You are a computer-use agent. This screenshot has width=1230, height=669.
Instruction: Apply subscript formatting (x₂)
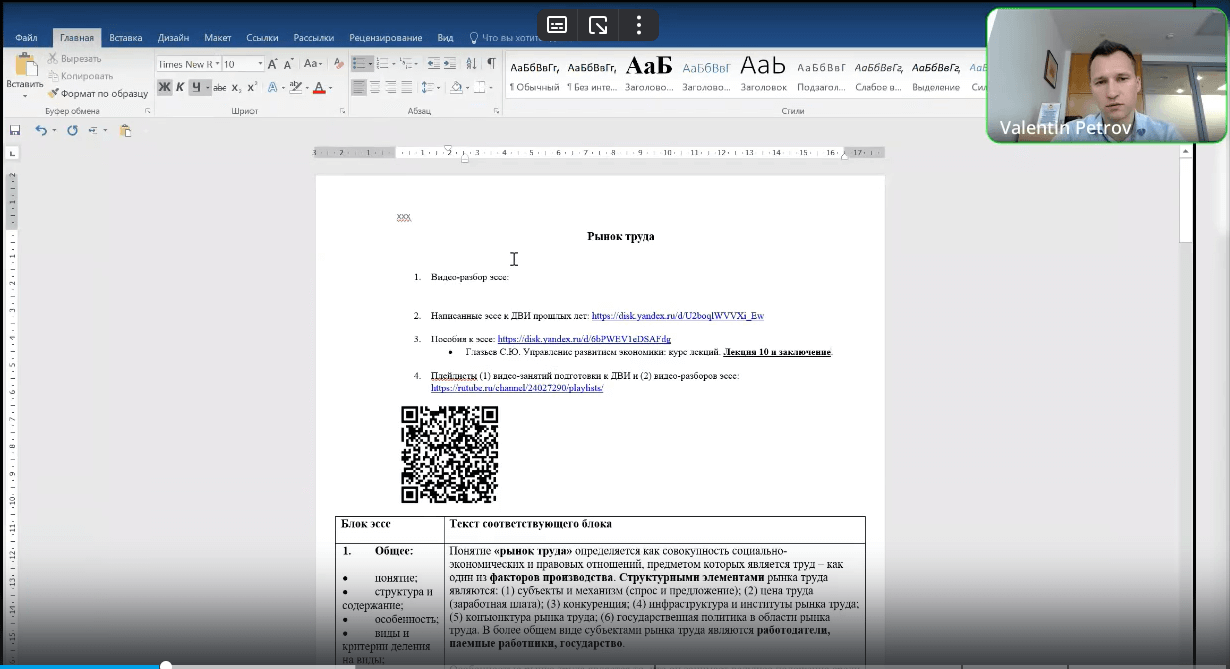click(x=236, y=88)
